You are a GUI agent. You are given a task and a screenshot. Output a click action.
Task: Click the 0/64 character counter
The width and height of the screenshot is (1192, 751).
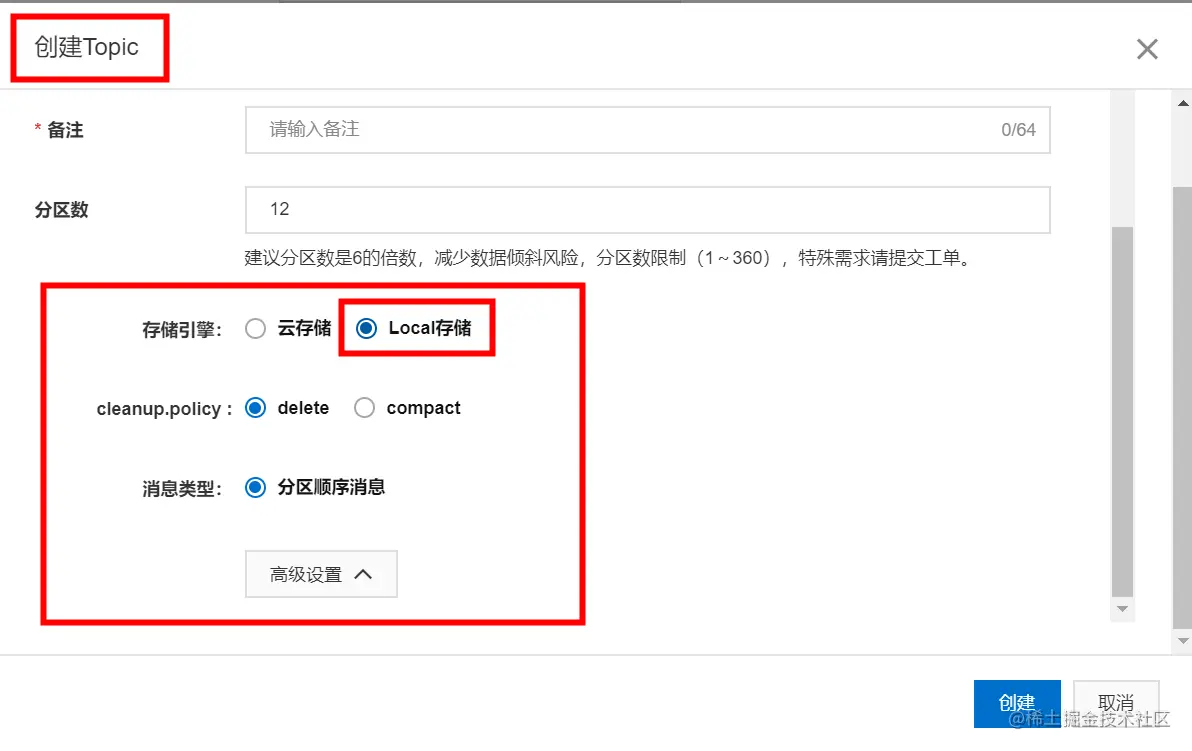point(1018,130)
